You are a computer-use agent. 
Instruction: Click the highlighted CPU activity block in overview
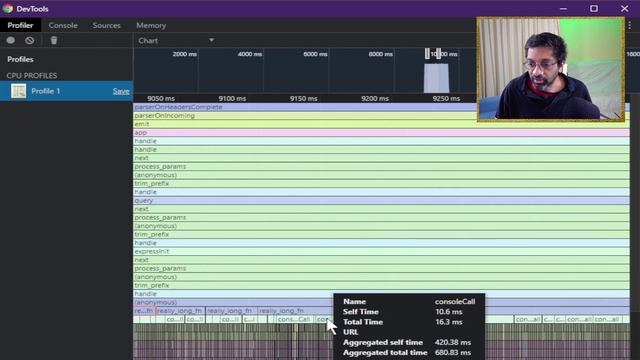pyautogui.click(x=436, y=78)
